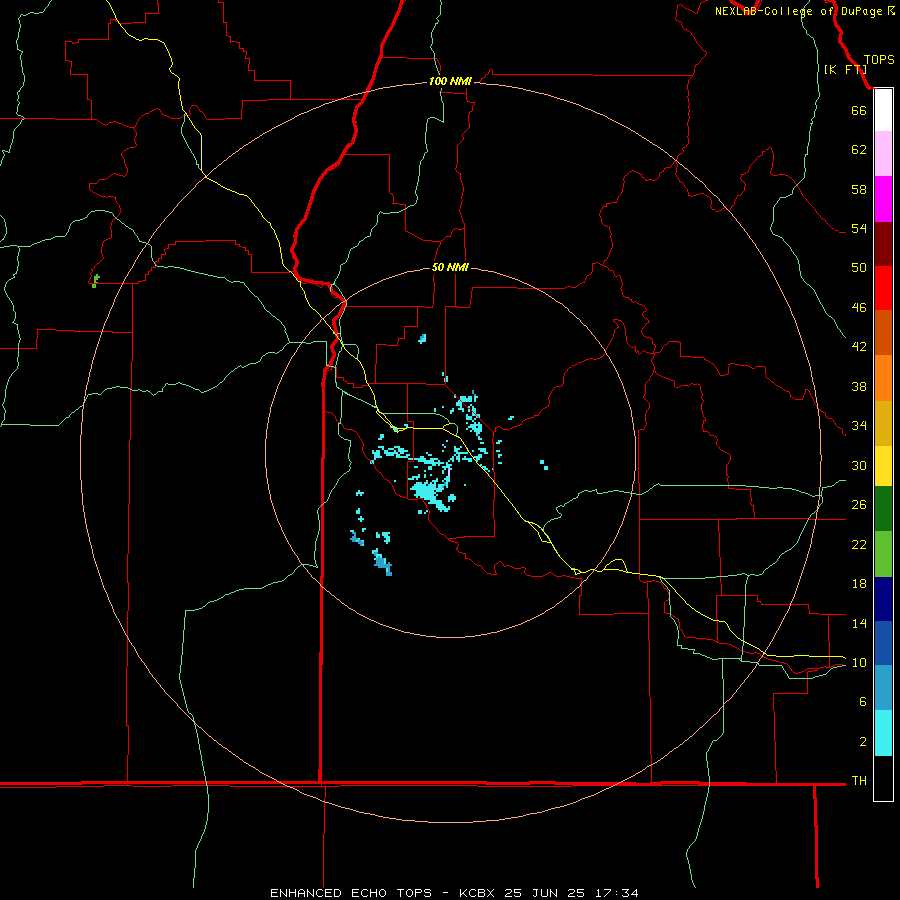The height and width of the screenshot is (900, 900).
Task: Click the navy 14-18 kft legend swatch
Action: (x=883, y=599)
